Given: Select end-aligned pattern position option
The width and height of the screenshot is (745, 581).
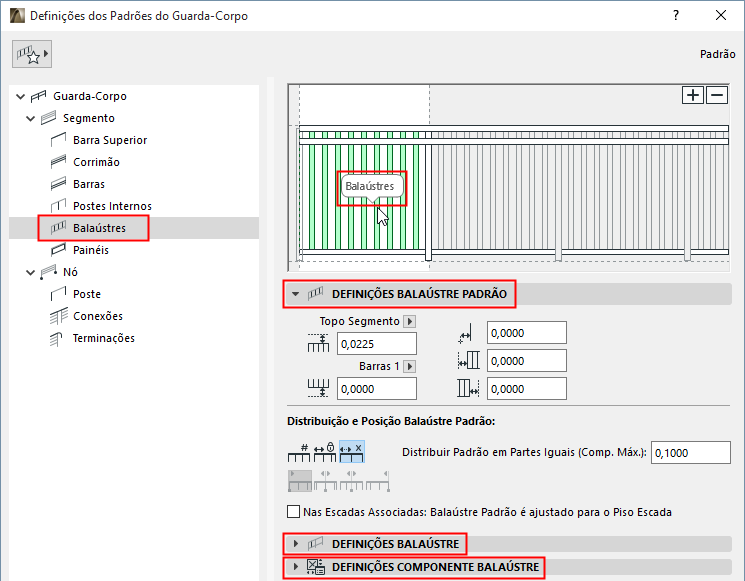Looking at the screenshot, I should pyautogui.click(x=378, y=481).
